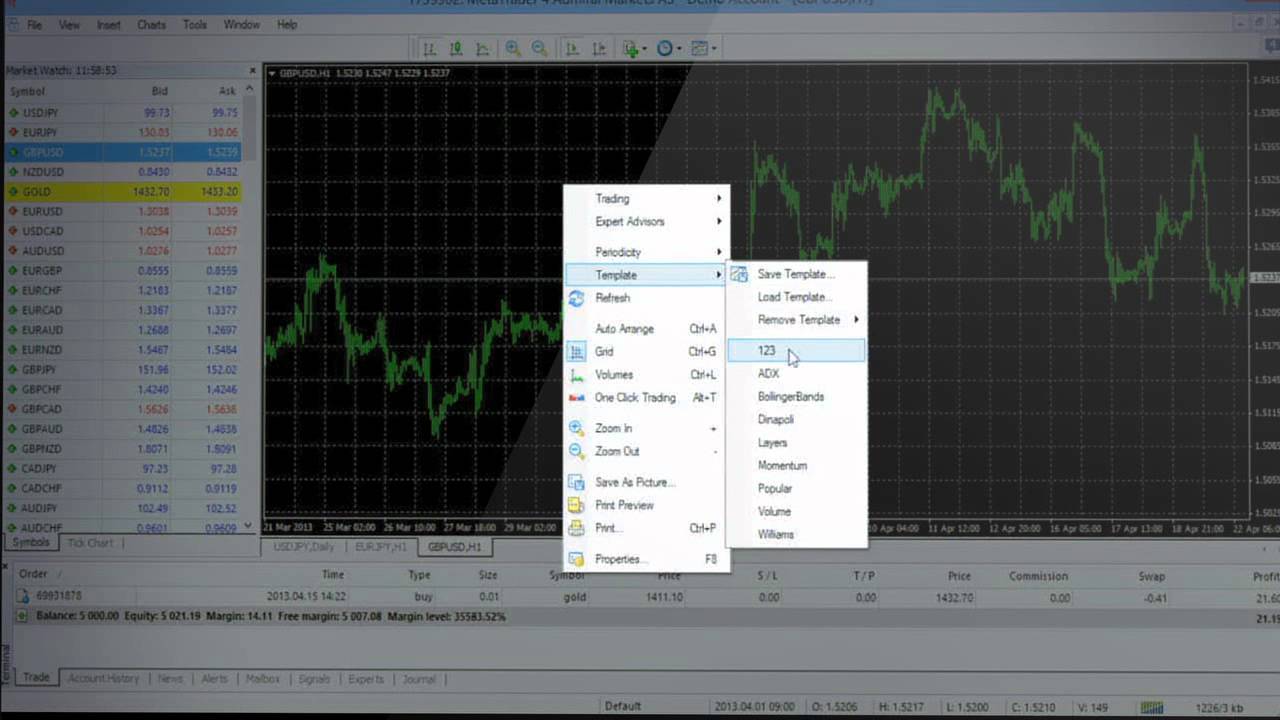Apply the ADX template
This screenshot has height=720, width=1280.
[796, 374]
